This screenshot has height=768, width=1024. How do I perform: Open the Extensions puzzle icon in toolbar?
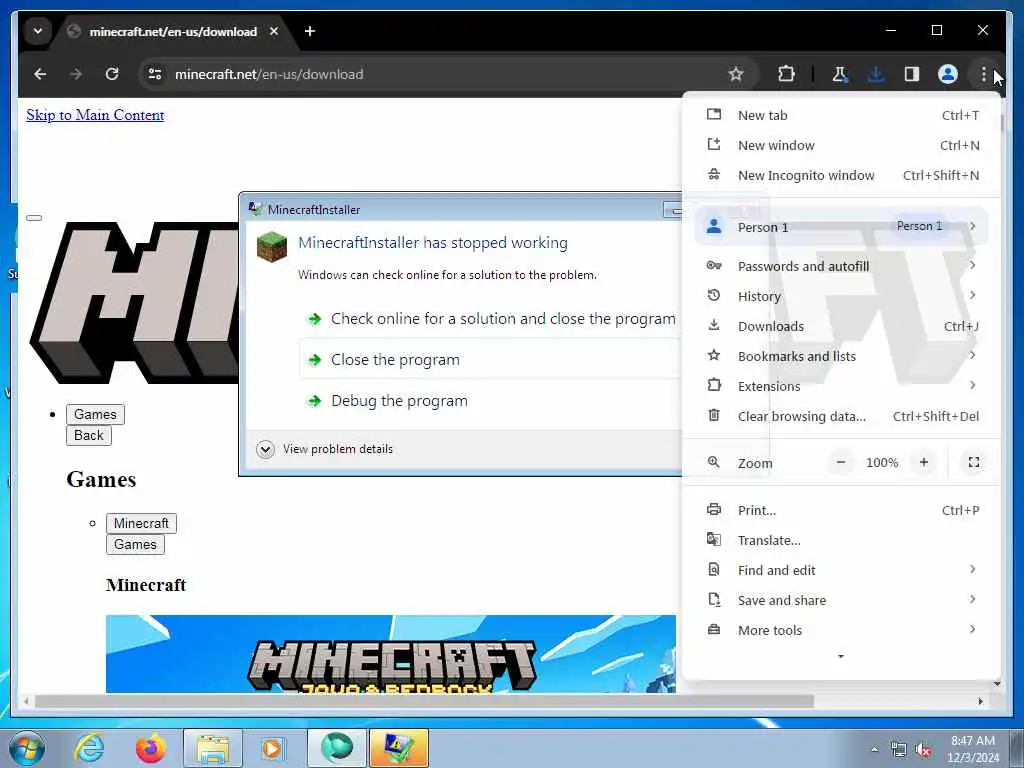(786, 74)
